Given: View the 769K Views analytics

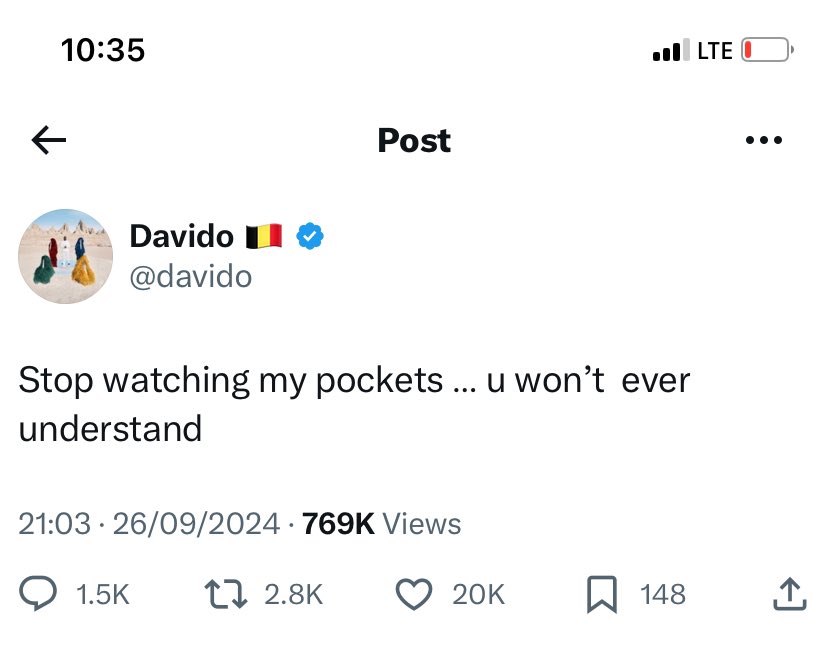Looking at the screenshot, I should click(381, 524).
